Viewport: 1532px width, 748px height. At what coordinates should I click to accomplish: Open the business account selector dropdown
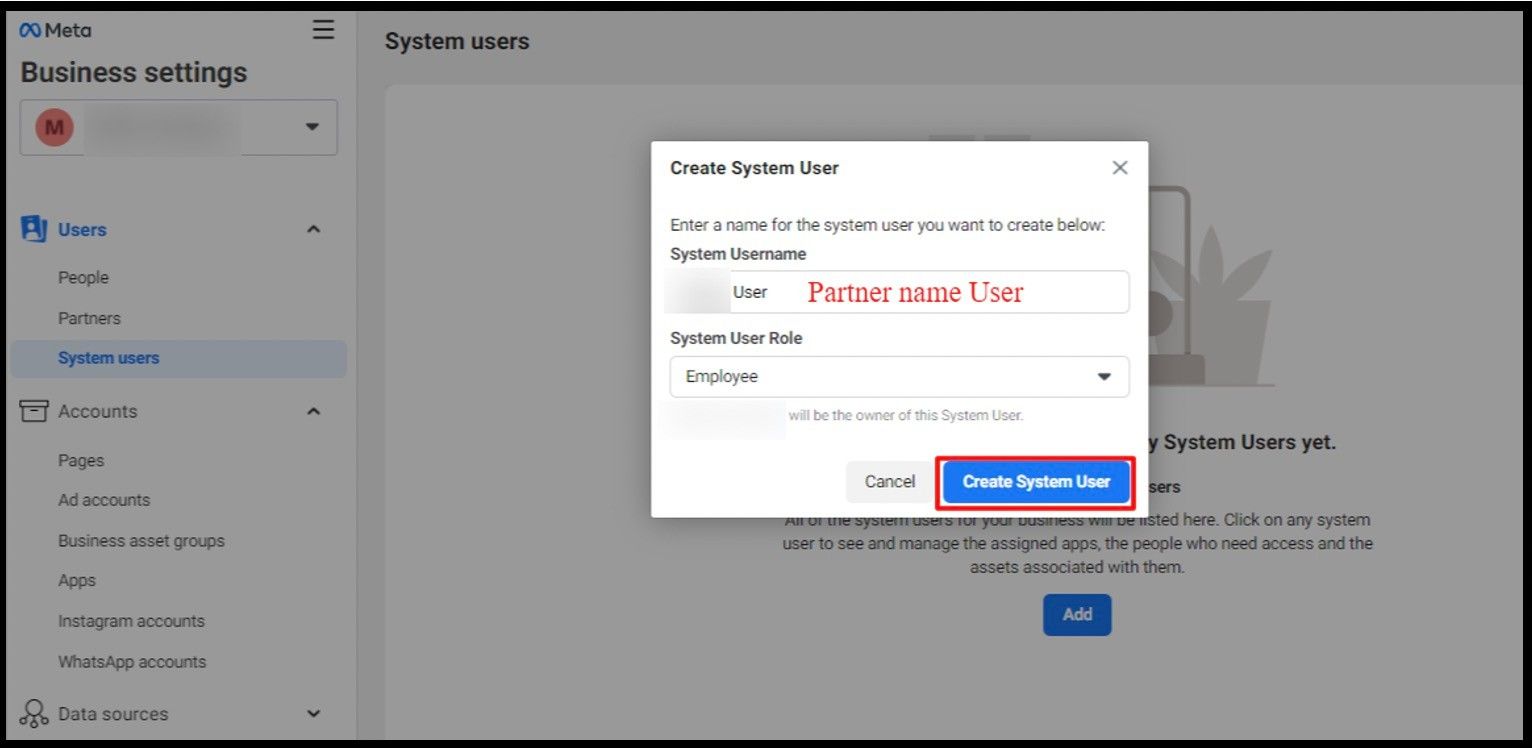tap(310, 127)
